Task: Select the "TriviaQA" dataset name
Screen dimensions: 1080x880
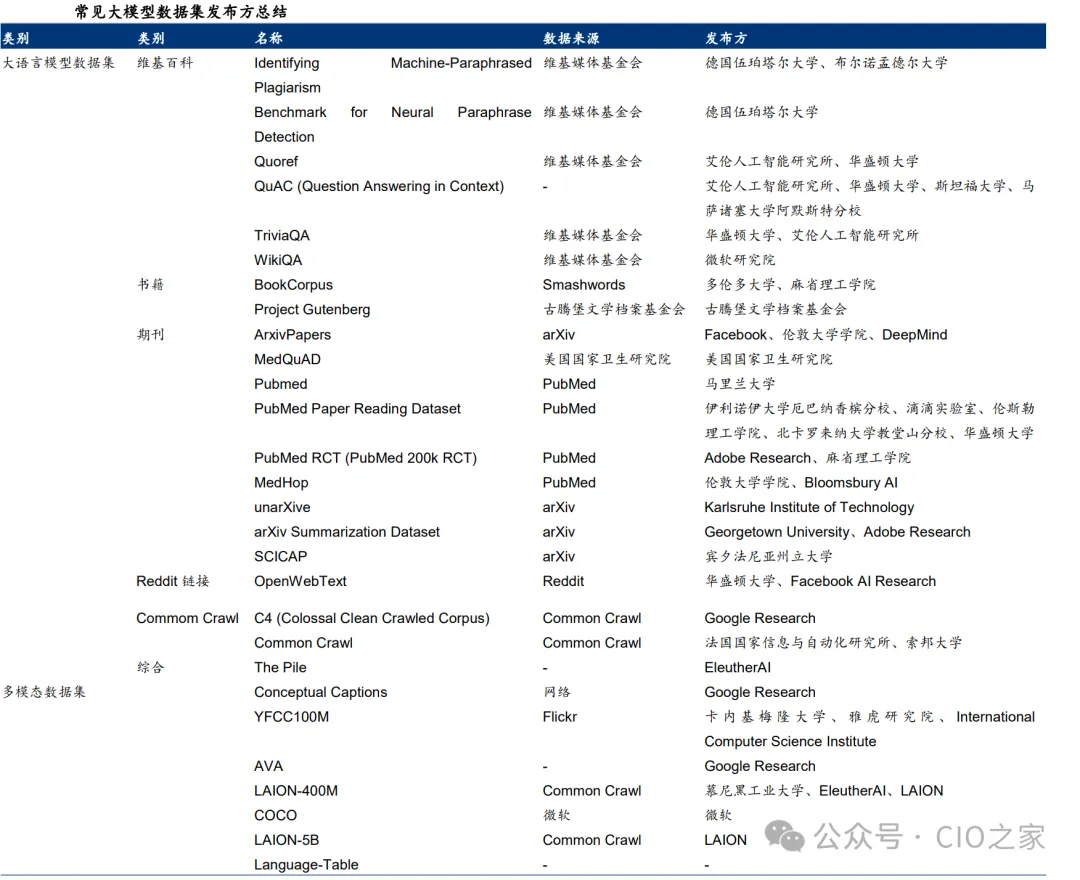Action: pos(282,235)
